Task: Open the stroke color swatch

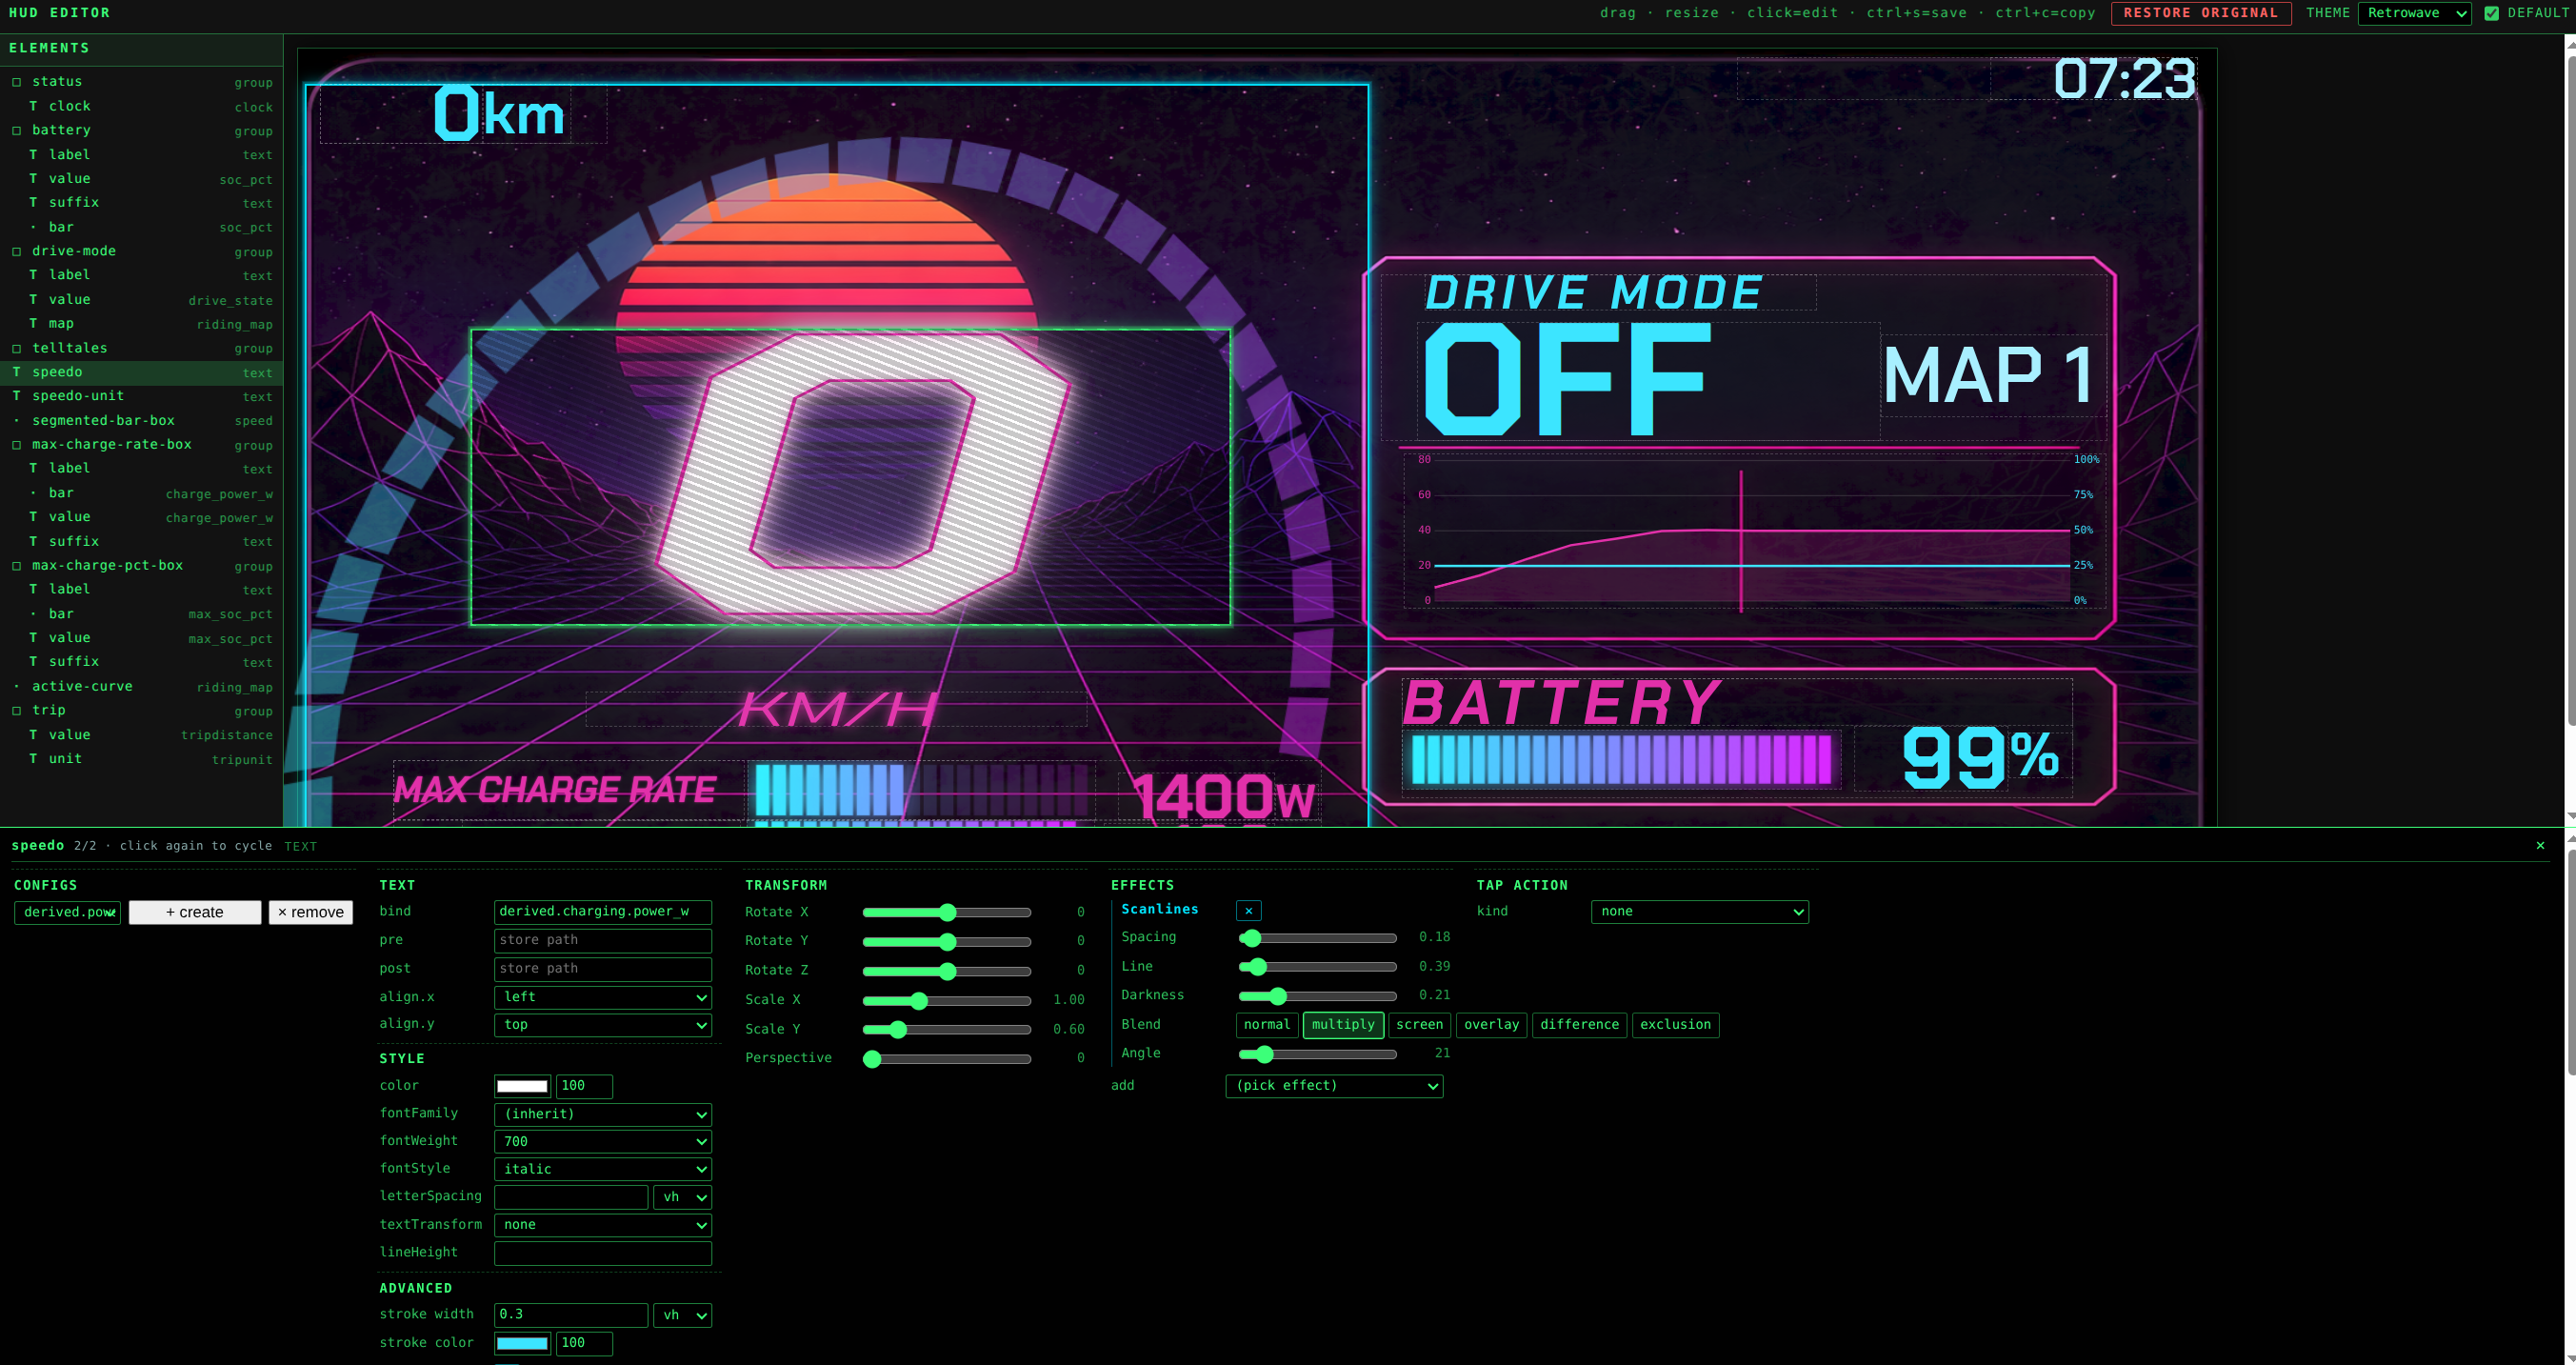Action: coord(522,1344)
